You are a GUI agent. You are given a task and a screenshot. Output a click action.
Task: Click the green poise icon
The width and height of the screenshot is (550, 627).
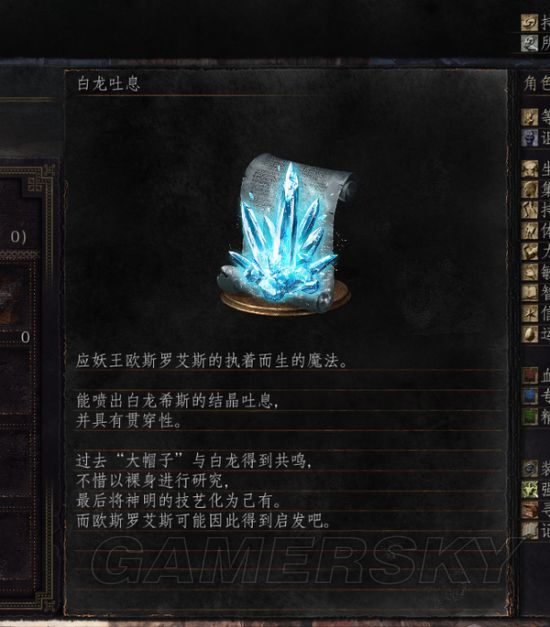coord(530,489)
